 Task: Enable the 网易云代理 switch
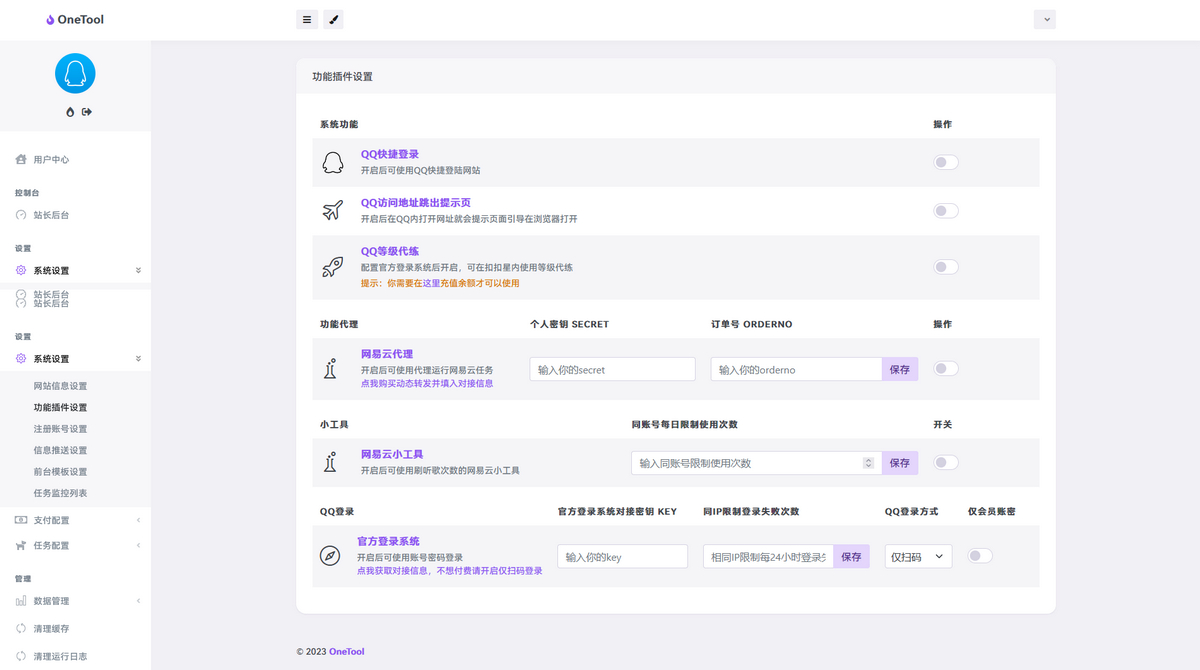tap(946, 369)
